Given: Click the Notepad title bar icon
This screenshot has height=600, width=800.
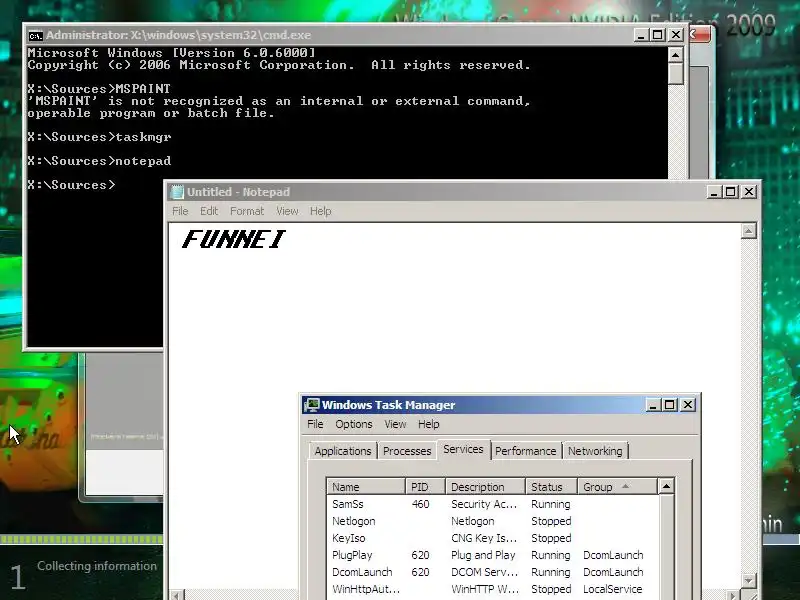Looking at the screenshot, I should pos(177,192).
